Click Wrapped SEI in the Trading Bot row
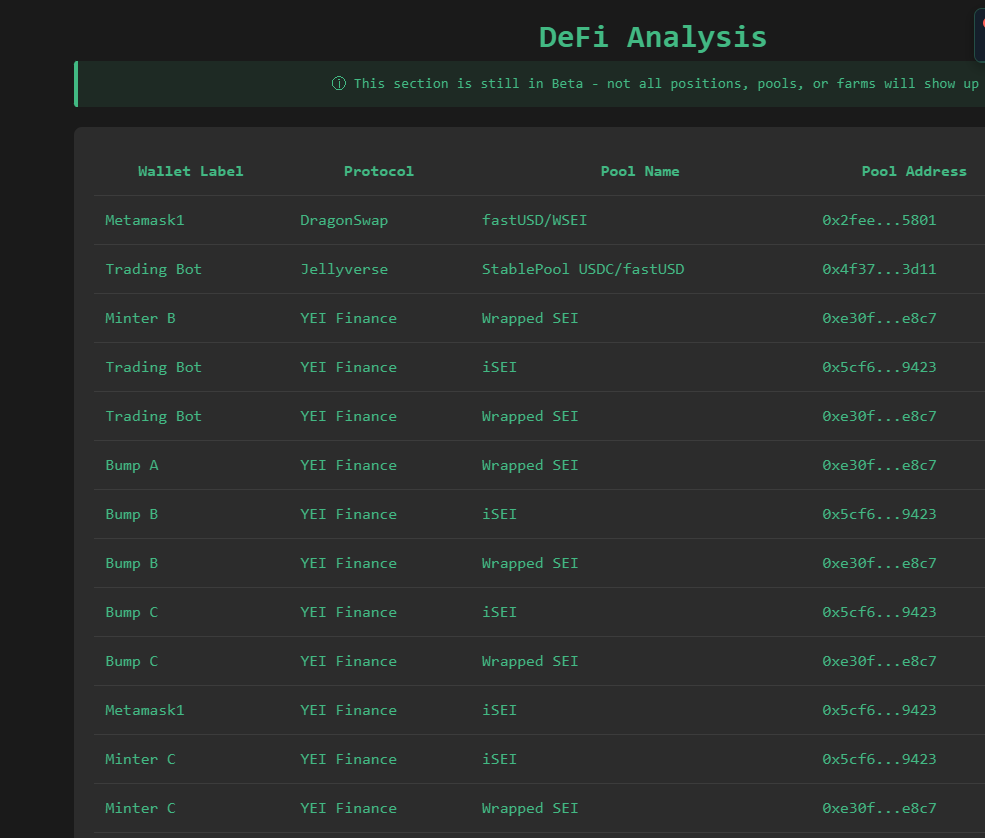Screen dimensions: 985x838 530,416
